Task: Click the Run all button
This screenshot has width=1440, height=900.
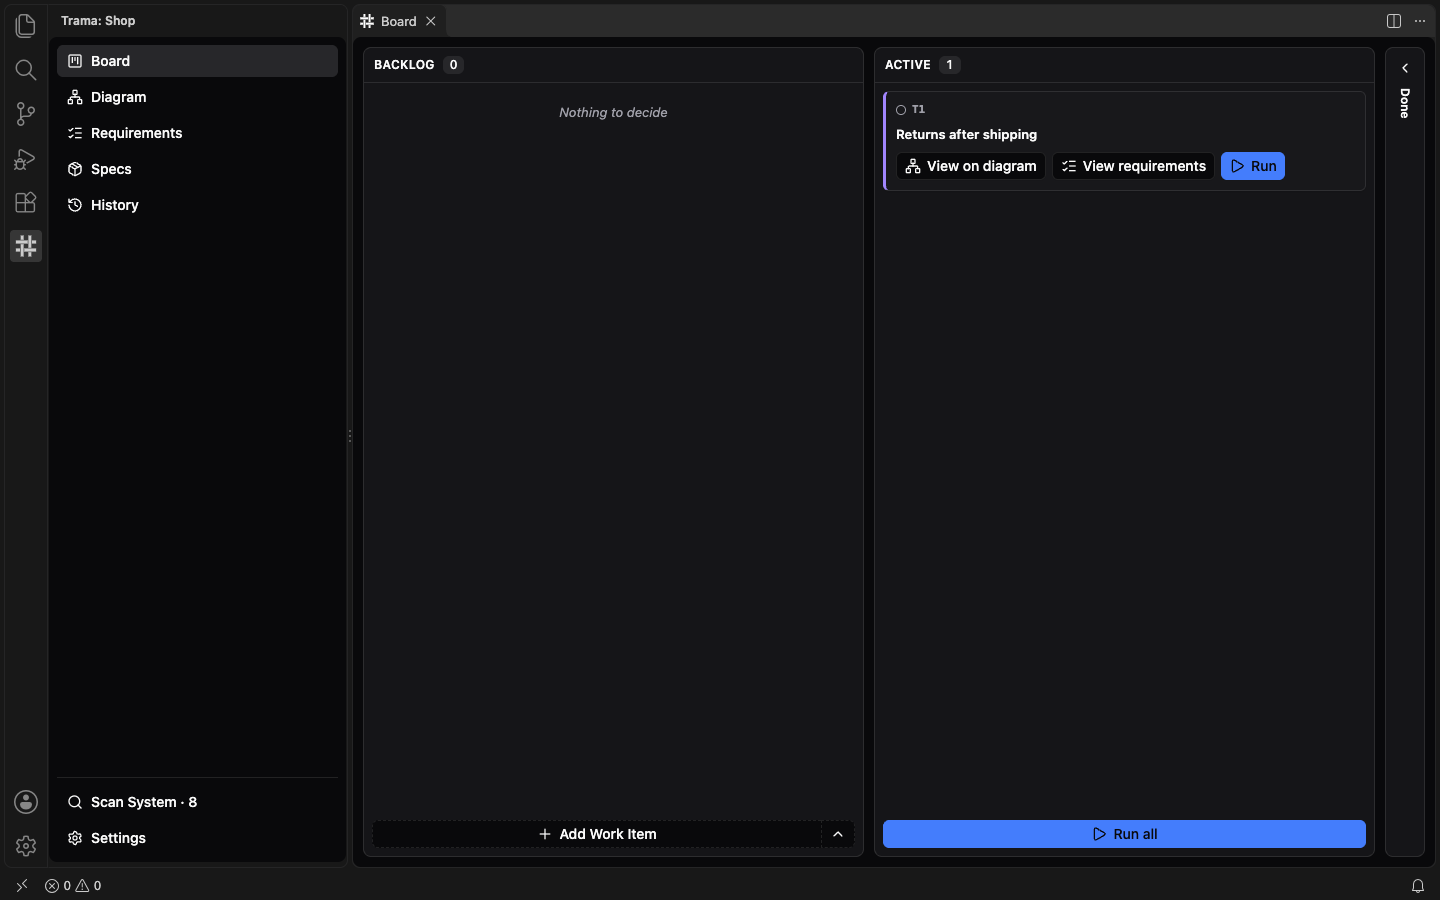Action: pyautogui.click(x=1124, y=834)
